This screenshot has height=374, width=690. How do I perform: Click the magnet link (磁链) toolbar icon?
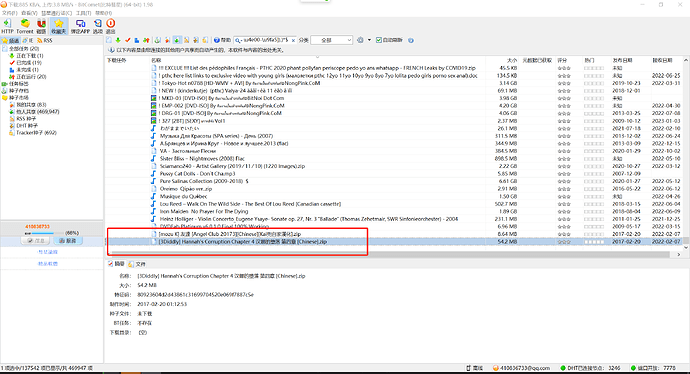tap(41, 26)
